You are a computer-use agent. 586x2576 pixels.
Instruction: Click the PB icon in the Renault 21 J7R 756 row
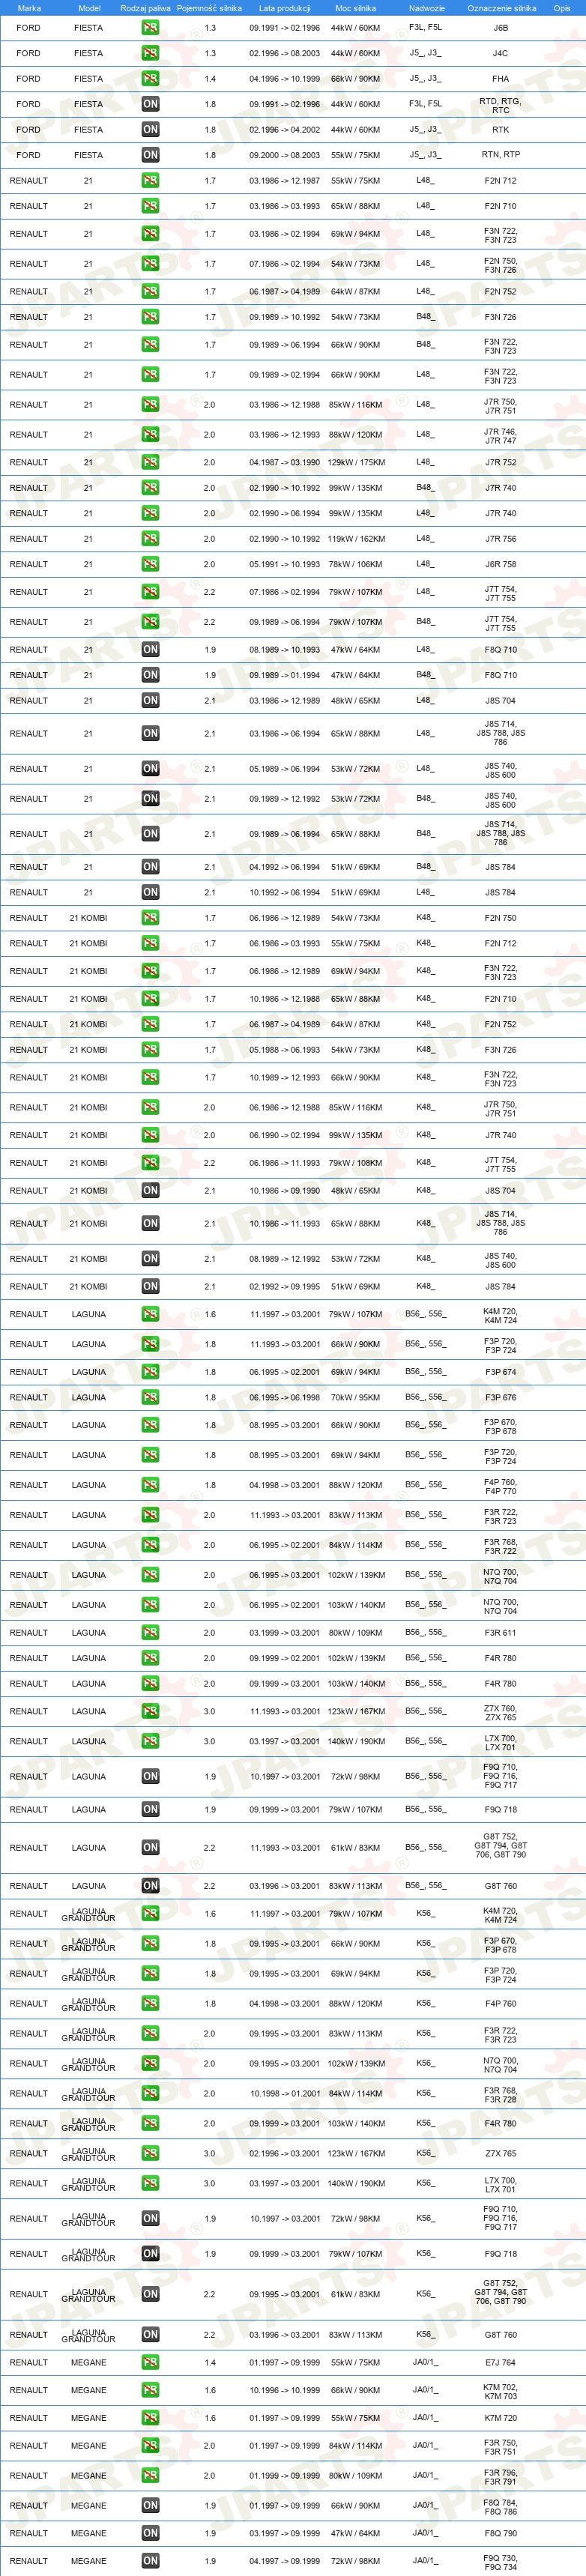(150, 539)
